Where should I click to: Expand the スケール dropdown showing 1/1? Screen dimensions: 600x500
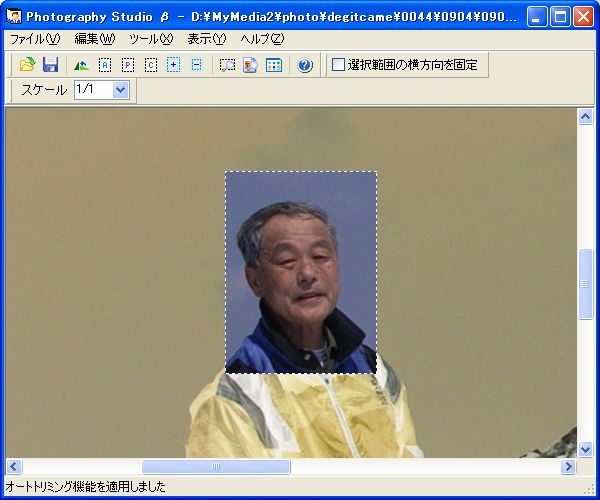point(122,90)
